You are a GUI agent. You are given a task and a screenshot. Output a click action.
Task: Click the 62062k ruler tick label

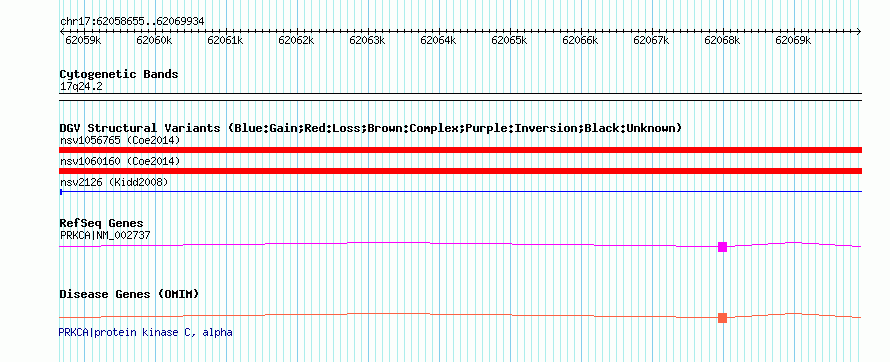(296, 41)
